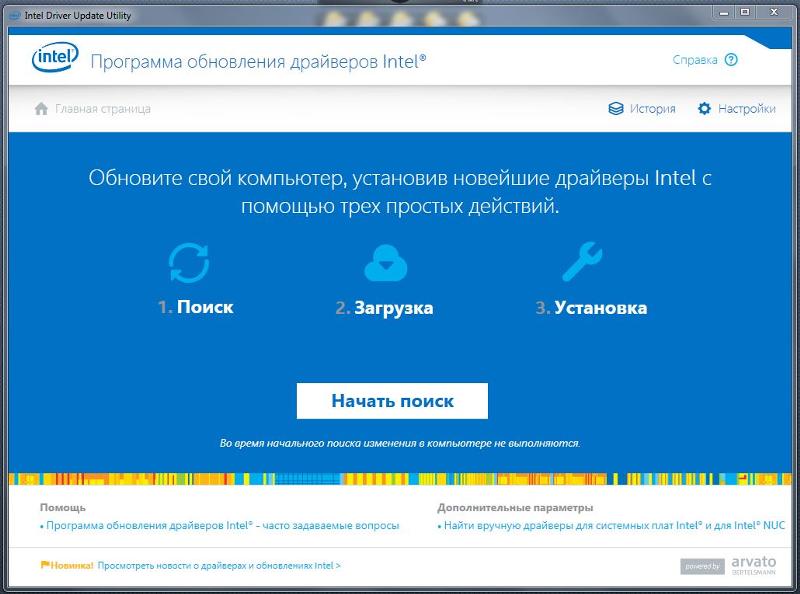
Task: Click the headline 'Обновите свой компьютер' text
Action: tap(400, 192)
